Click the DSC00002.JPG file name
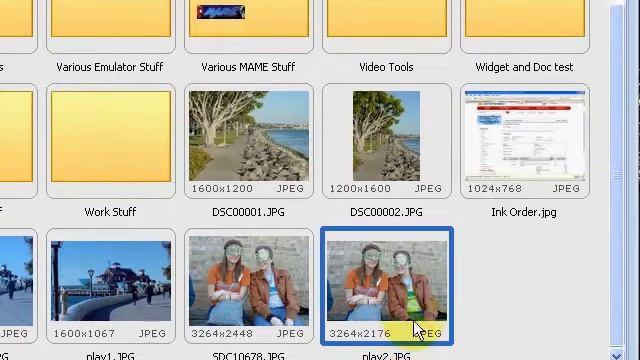 [386, 212]
